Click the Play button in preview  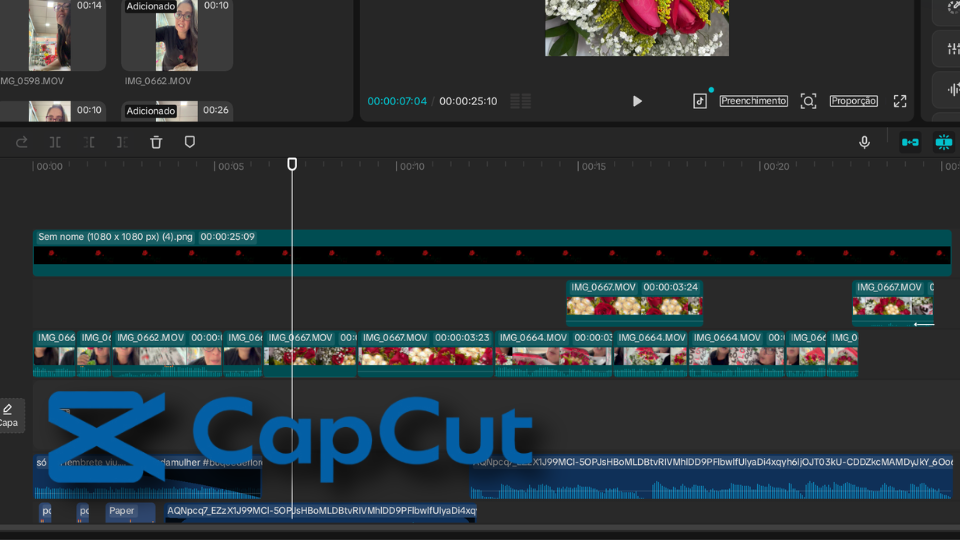click(x=637, y=101)
